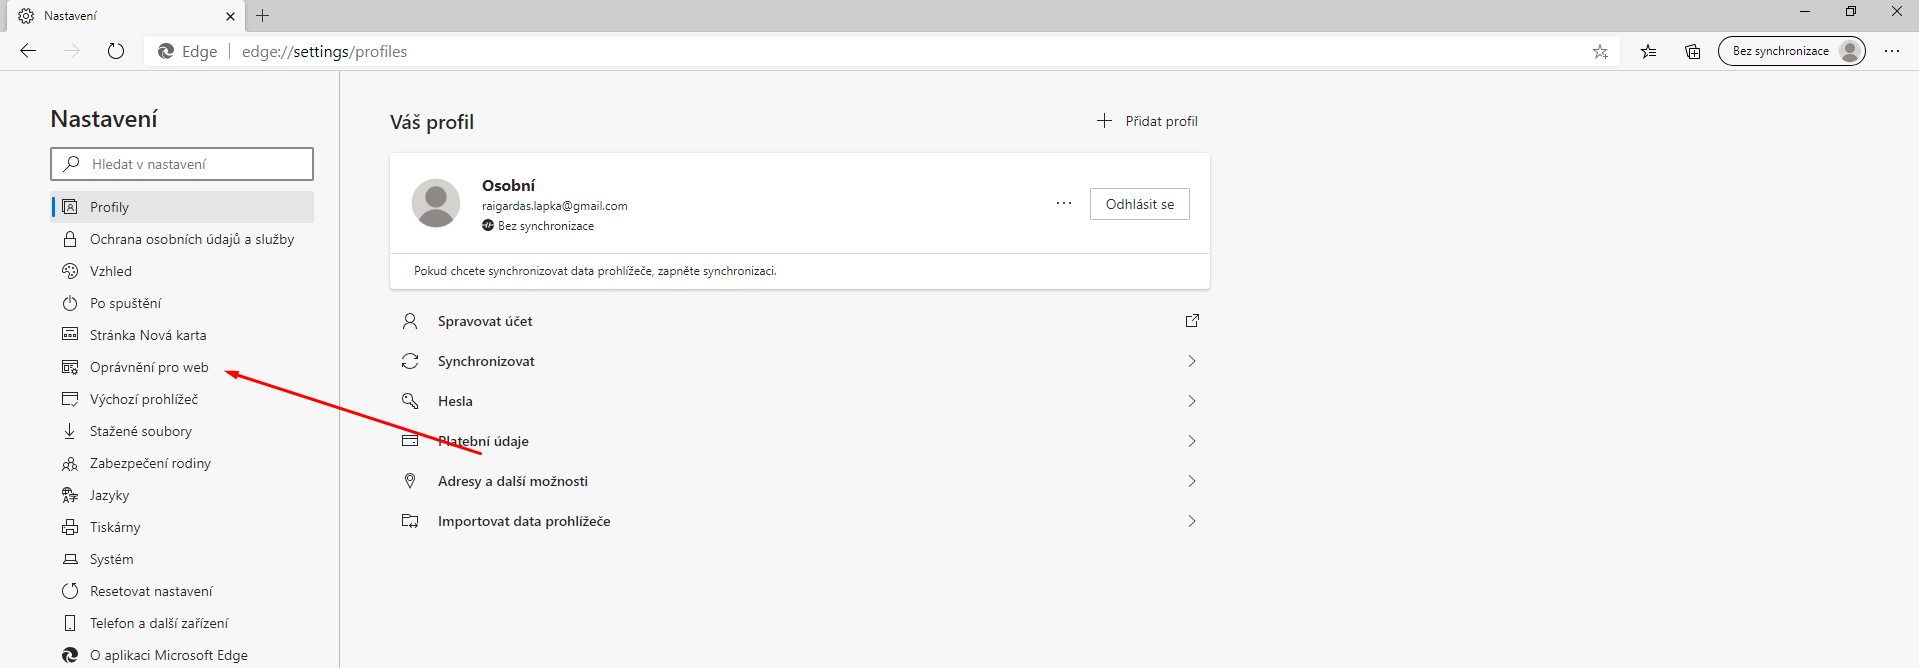Open new tab with plus icon
Viewport: 1919px width, 668px height.
(263, 16)
